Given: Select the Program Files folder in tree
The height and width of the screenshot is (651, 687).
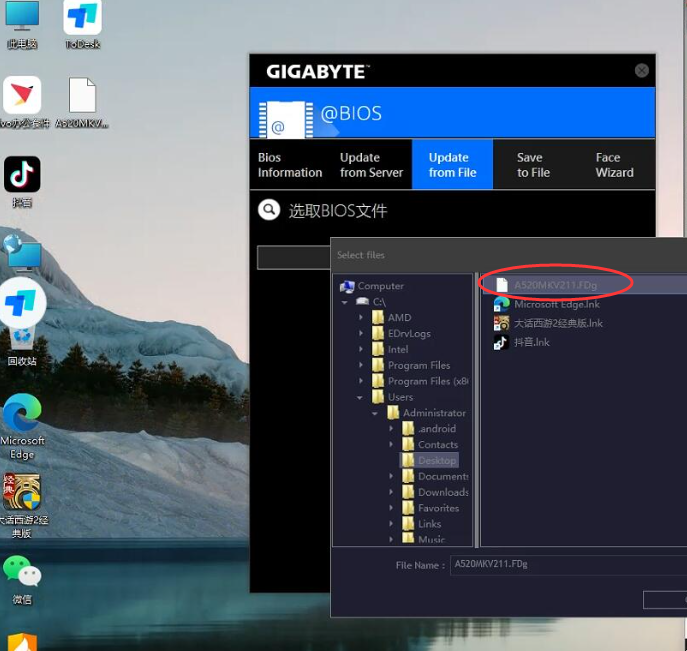Looking at the screenshot, I should click(x=418, y=365).
